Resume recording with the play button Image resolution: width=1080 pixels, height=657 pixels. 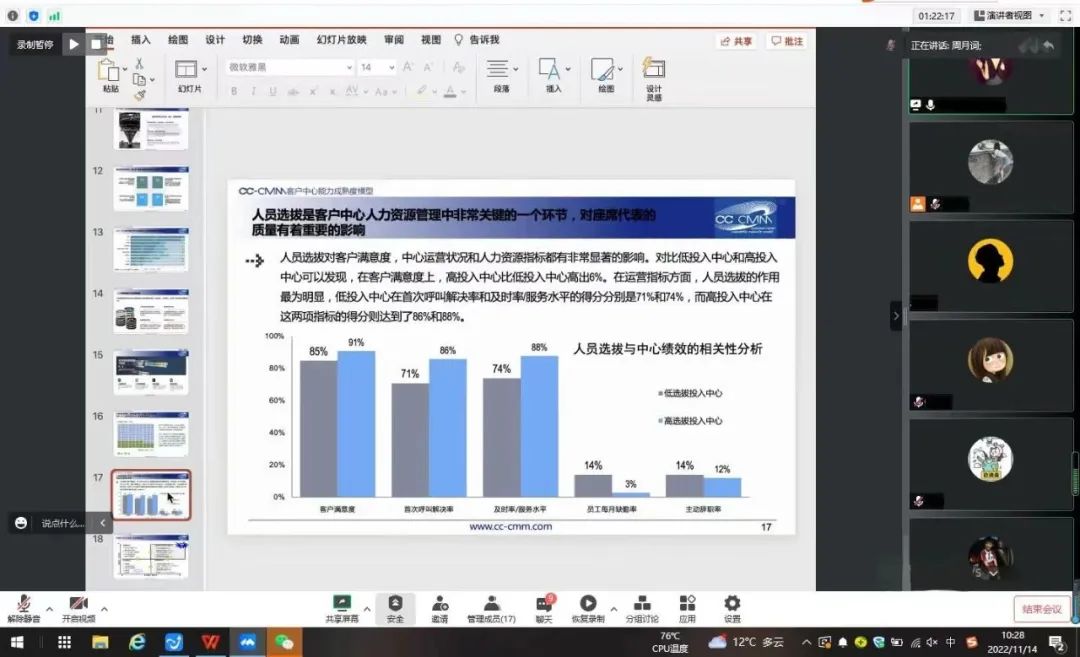74,45
